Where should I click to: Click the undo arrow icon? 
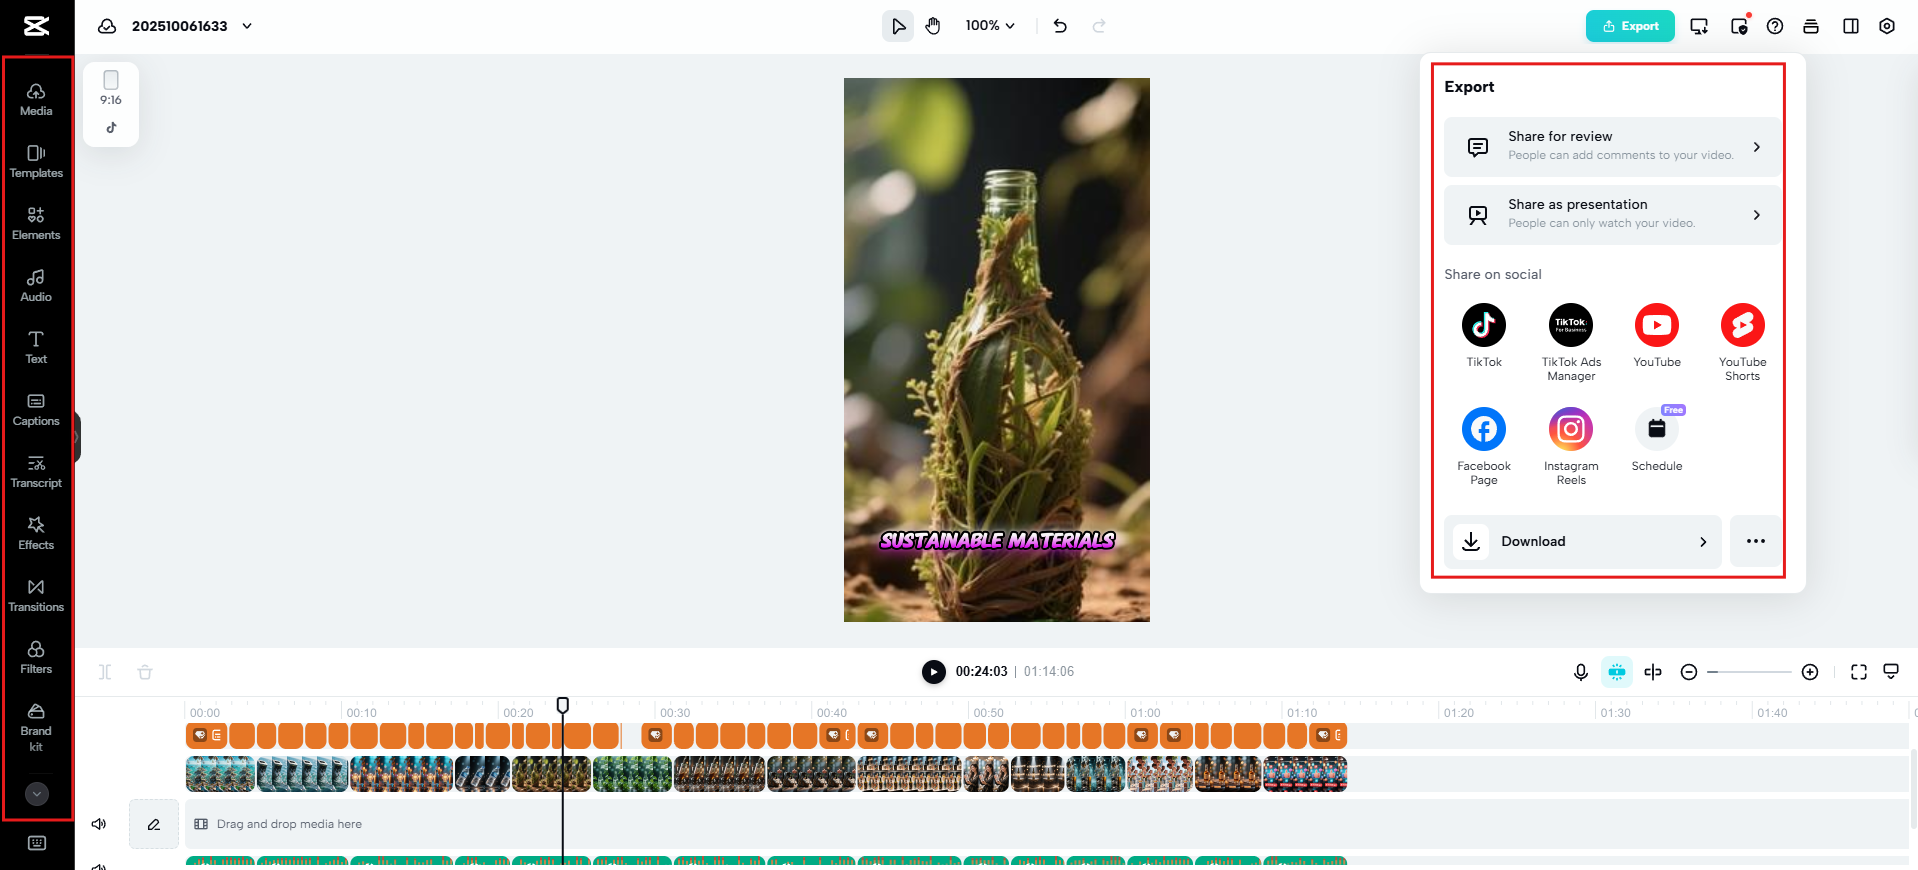point(1060,26)
